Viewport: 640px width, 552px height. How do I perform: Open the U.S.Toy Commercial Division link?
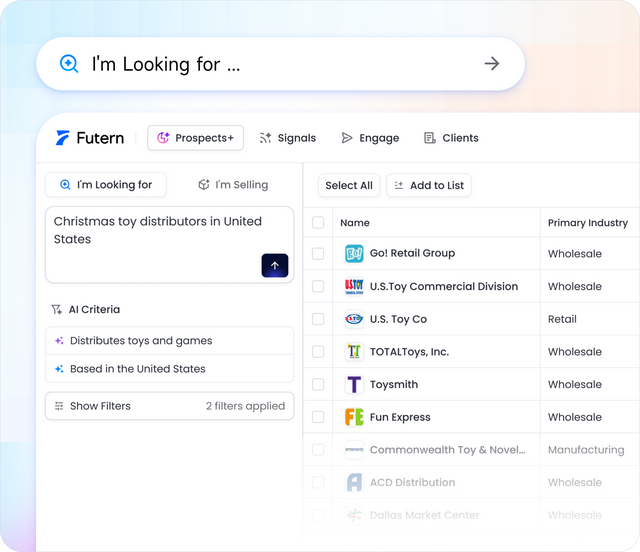click(443, 286)
